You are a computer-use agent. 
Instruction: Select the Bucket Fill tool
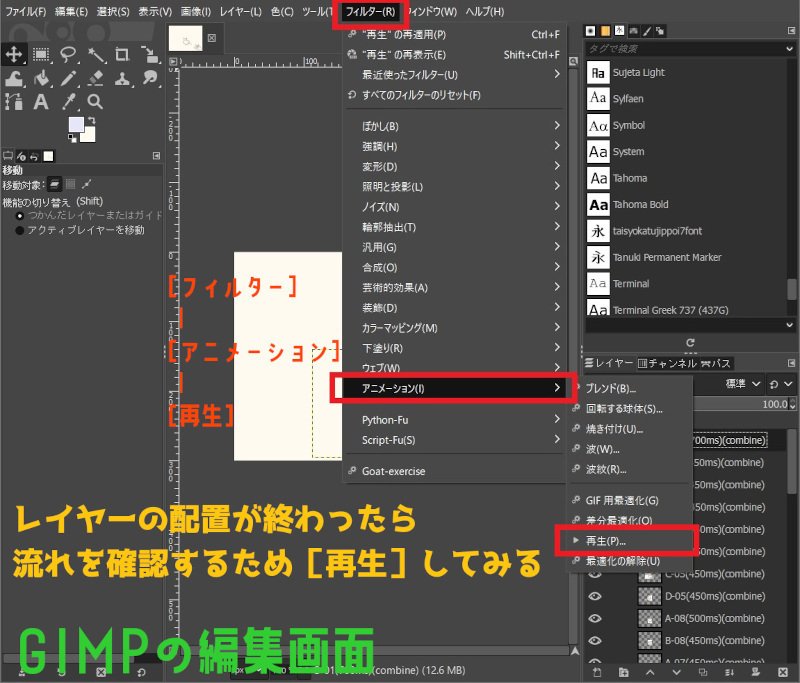click(x=42, y=78)
